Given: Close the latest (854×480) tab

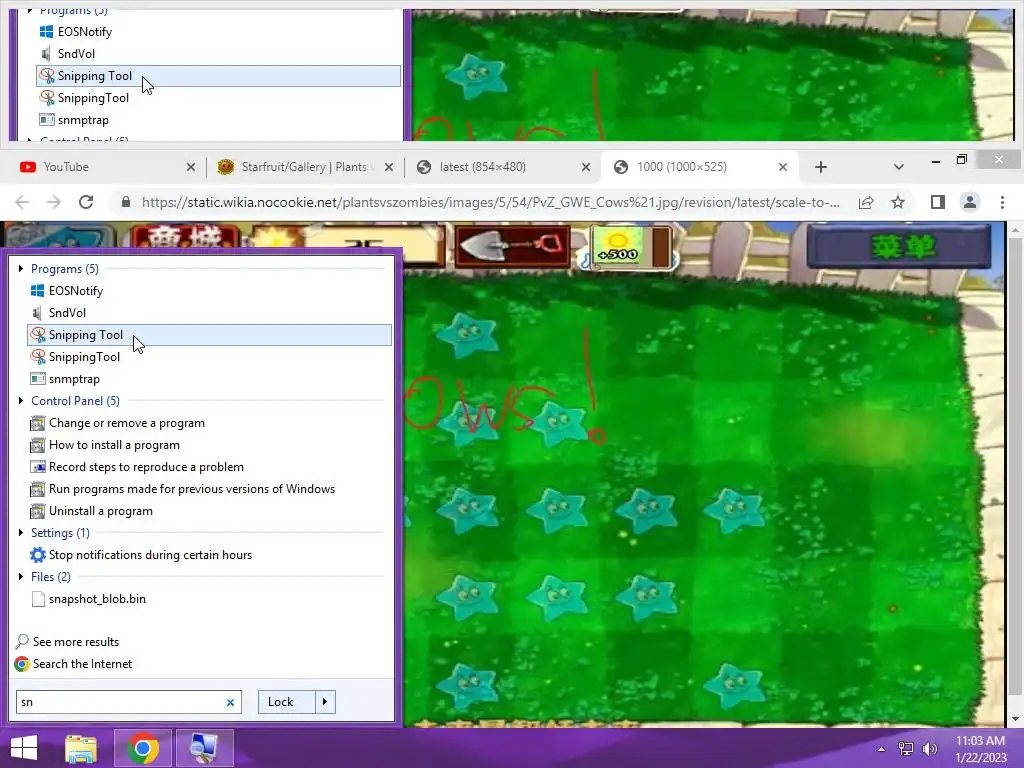Looking at the screenshot, I should pyautogui.click(x=586, y=167).
